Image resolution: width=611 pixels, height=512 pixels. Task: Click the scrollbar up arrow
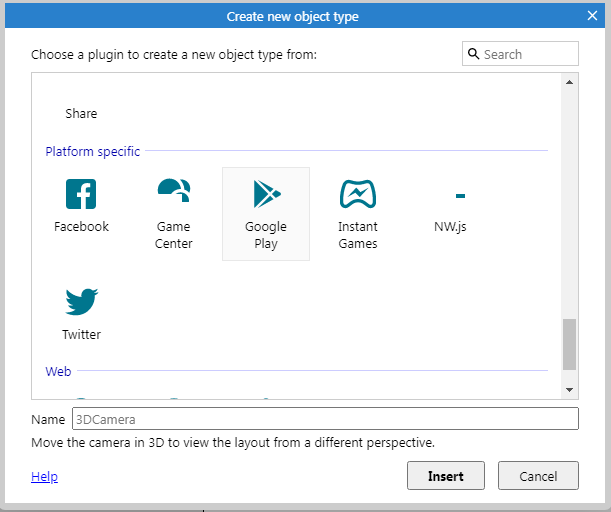pos(569,82)
